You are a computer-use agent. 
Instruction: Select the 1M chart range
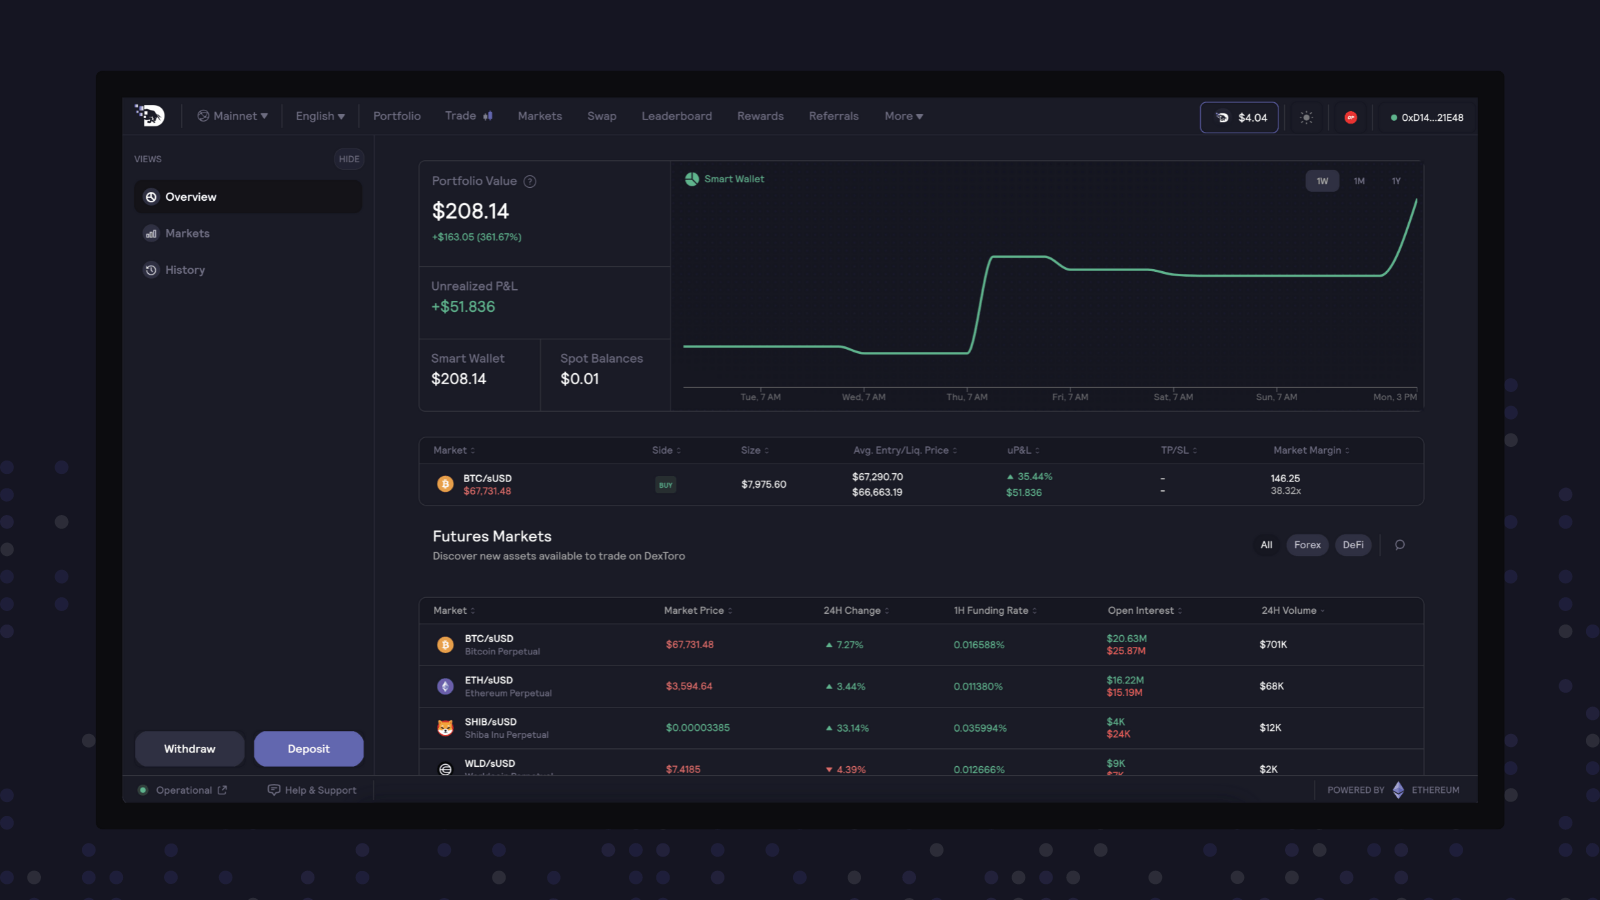[1359, 181]
